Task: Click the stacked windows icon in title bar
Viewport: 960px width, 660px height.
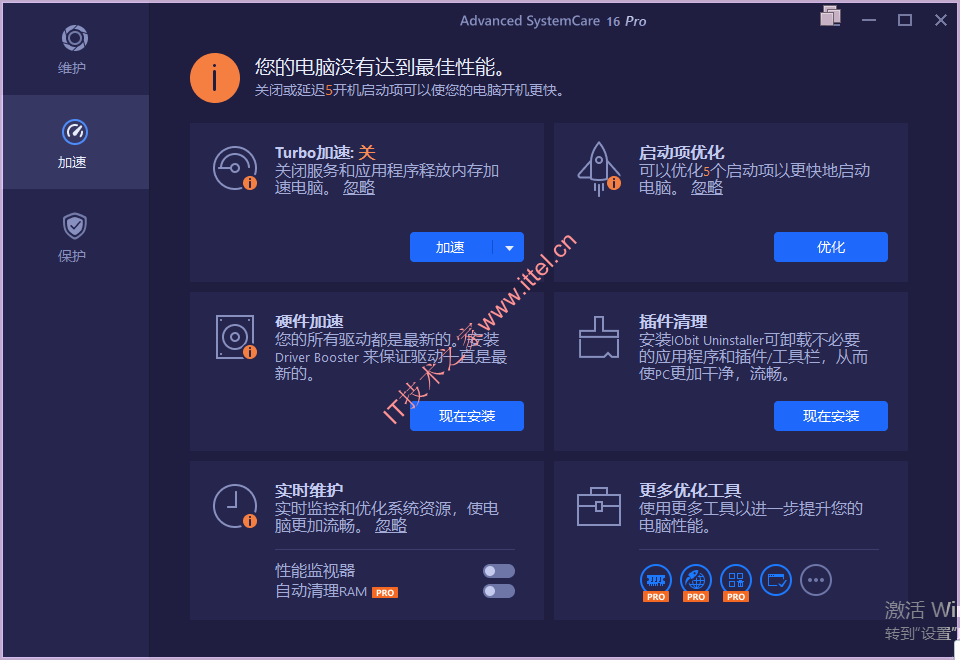Action: (830, 16)
